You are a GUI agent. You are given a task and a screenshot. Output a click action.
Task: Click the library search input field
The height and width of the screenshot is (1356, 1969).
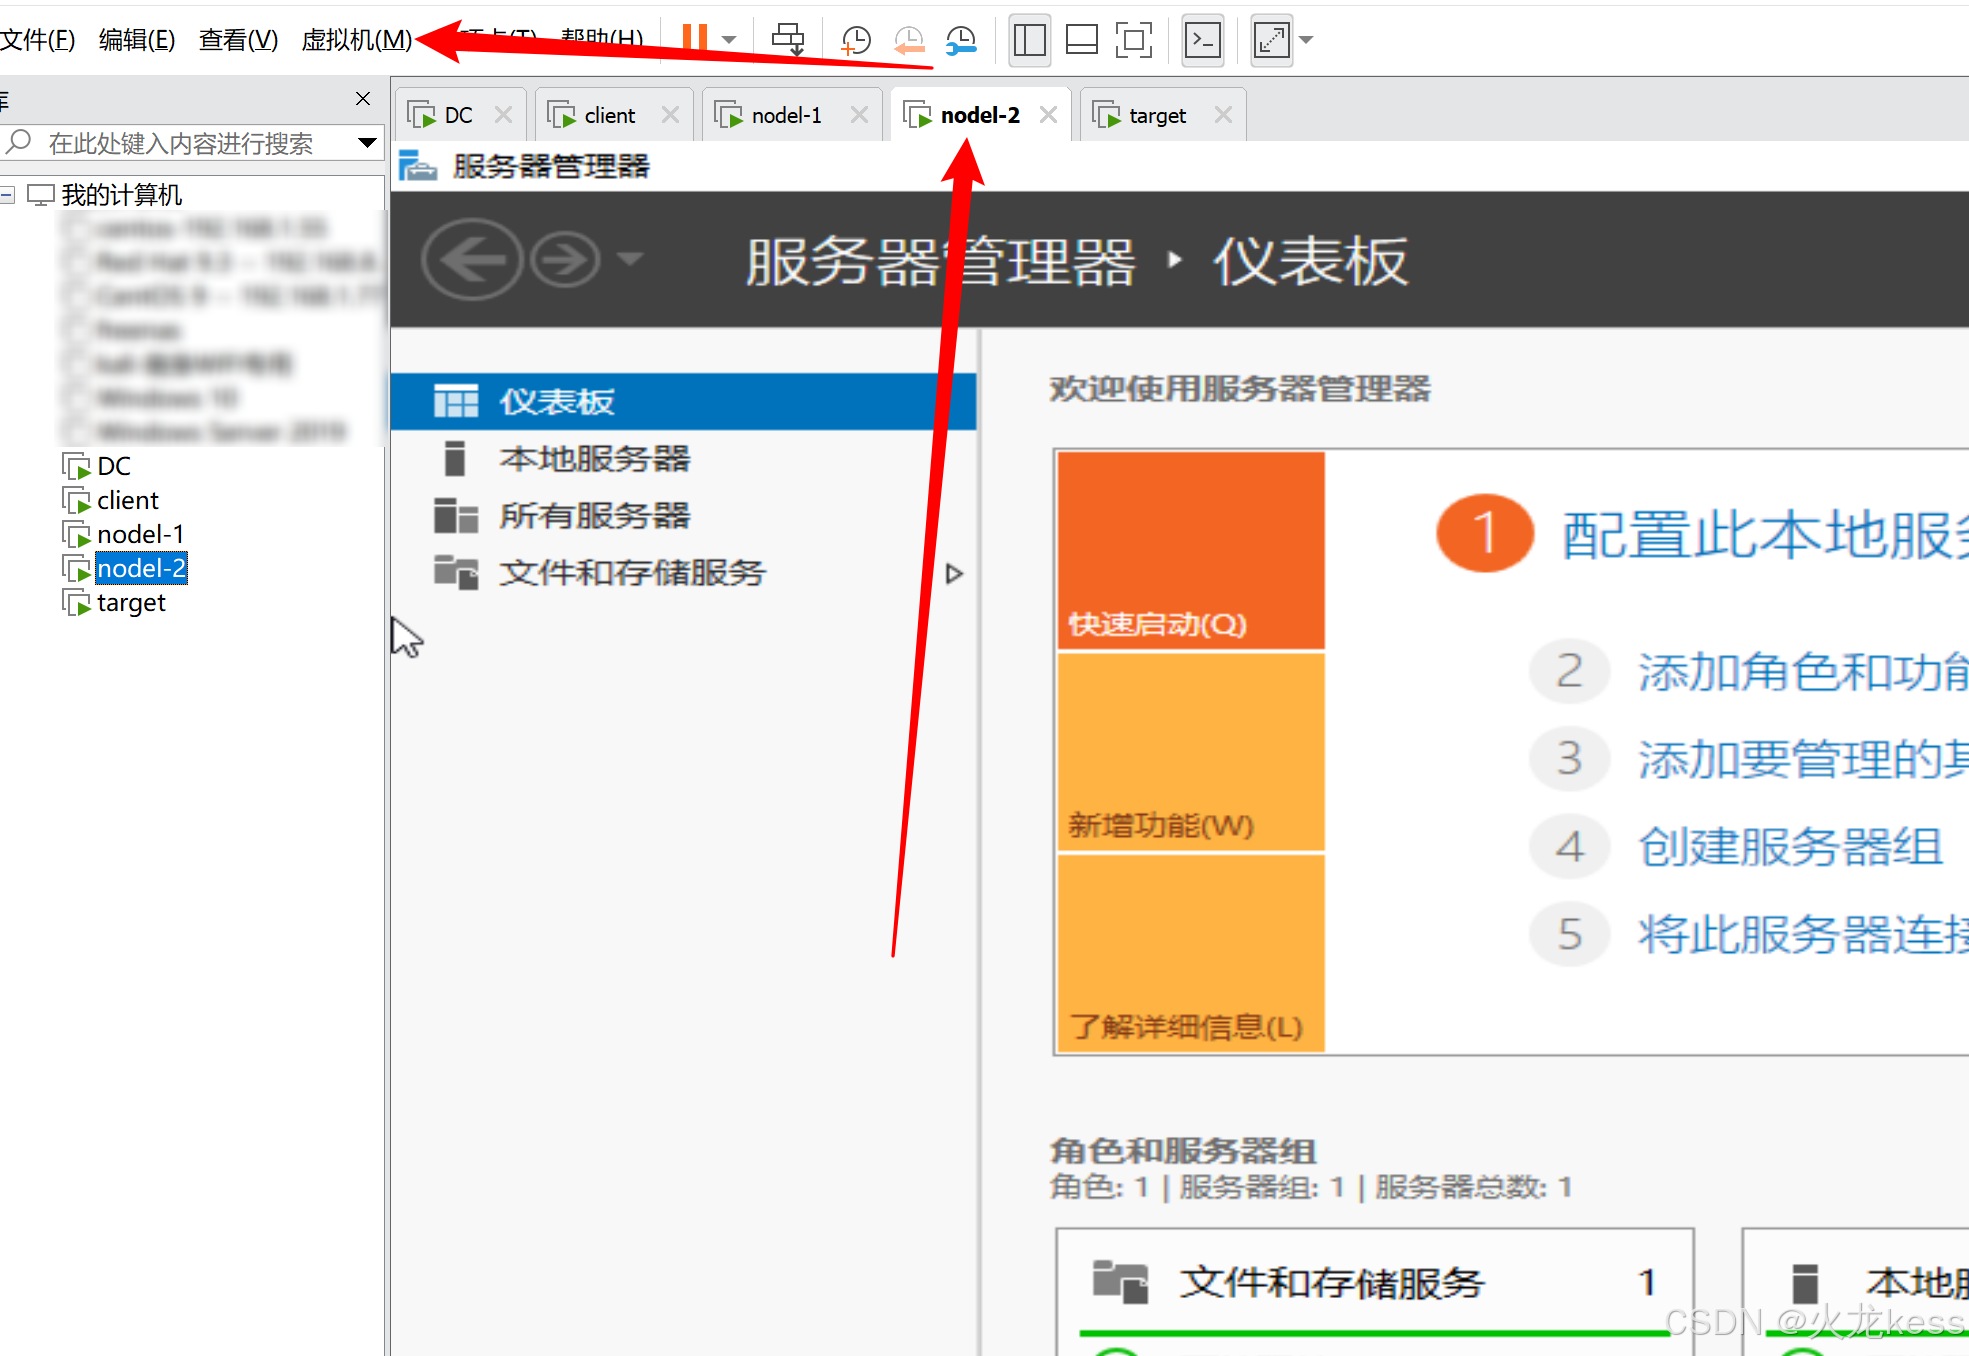coord(180,143)
